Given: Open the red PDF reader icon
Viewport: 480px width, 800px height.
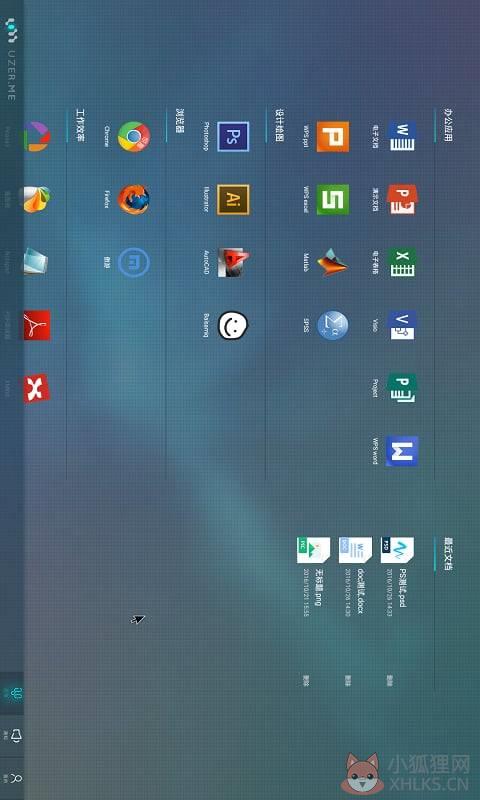Looking at the screenshot, I should pyautogui.click(x=37, y=326).
